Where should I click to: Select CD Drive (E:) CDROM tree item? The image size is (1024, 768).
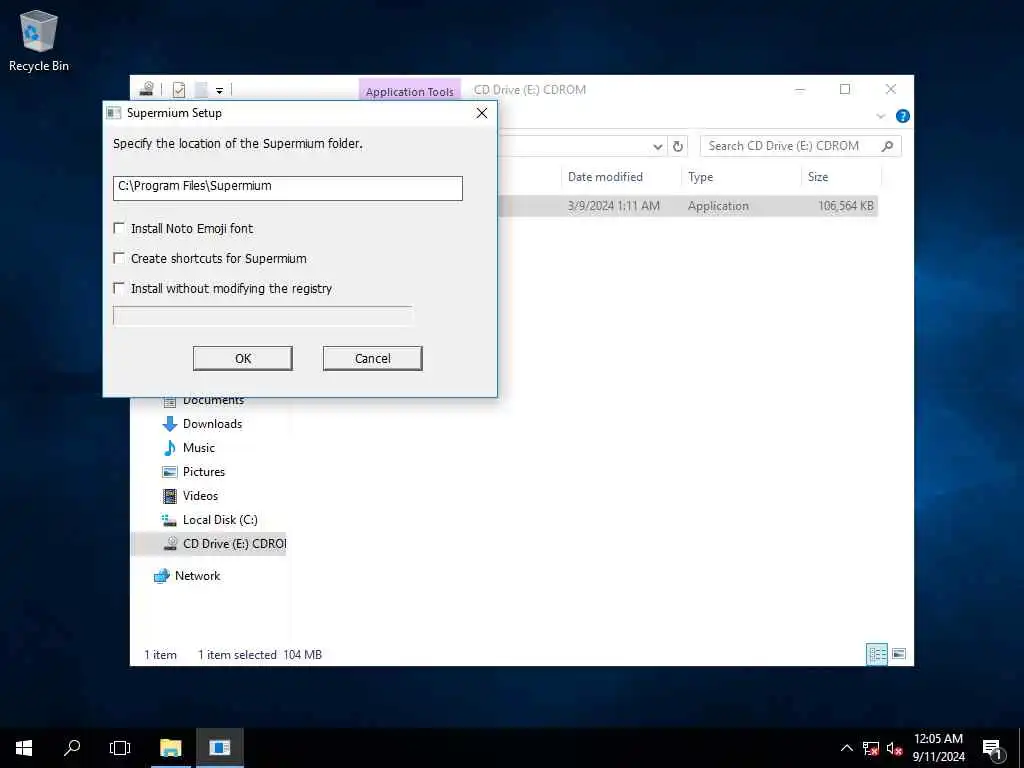[209, 543]
